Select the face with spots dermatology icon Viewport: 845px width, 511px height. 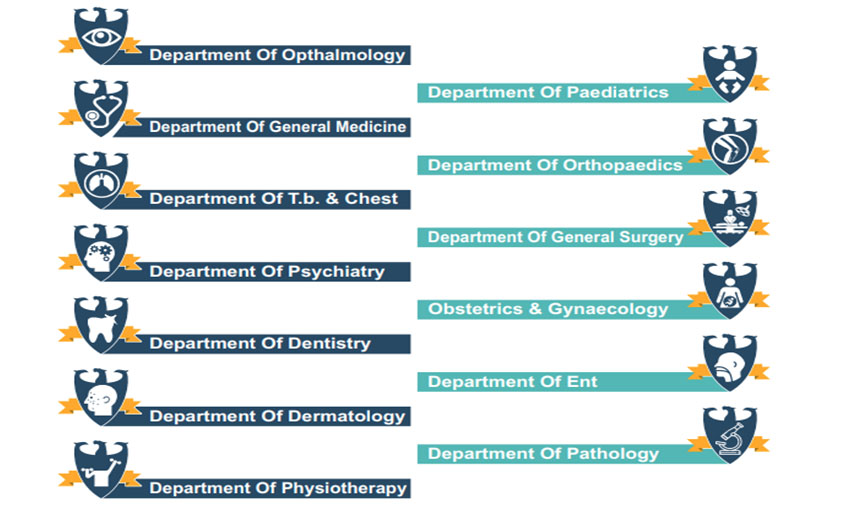101,397
